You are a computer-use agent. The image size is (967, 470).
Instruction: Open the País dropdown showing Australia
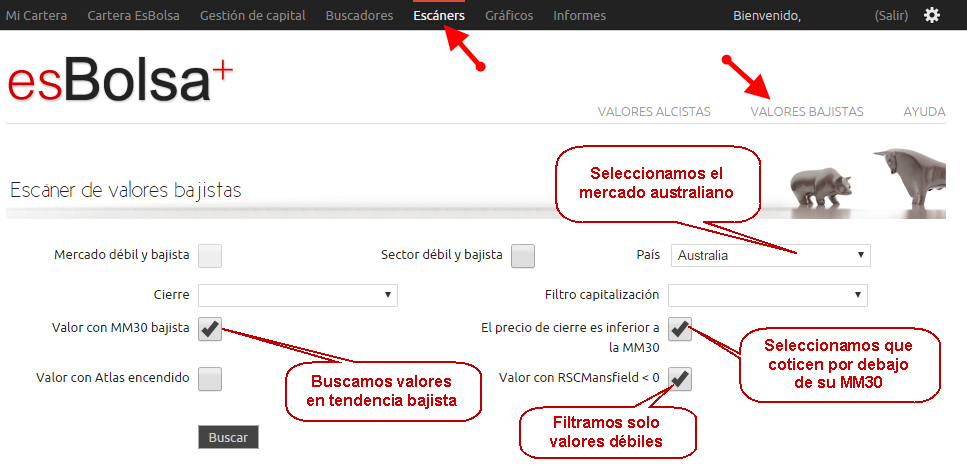pyautogui.click(x=770, y=255)
